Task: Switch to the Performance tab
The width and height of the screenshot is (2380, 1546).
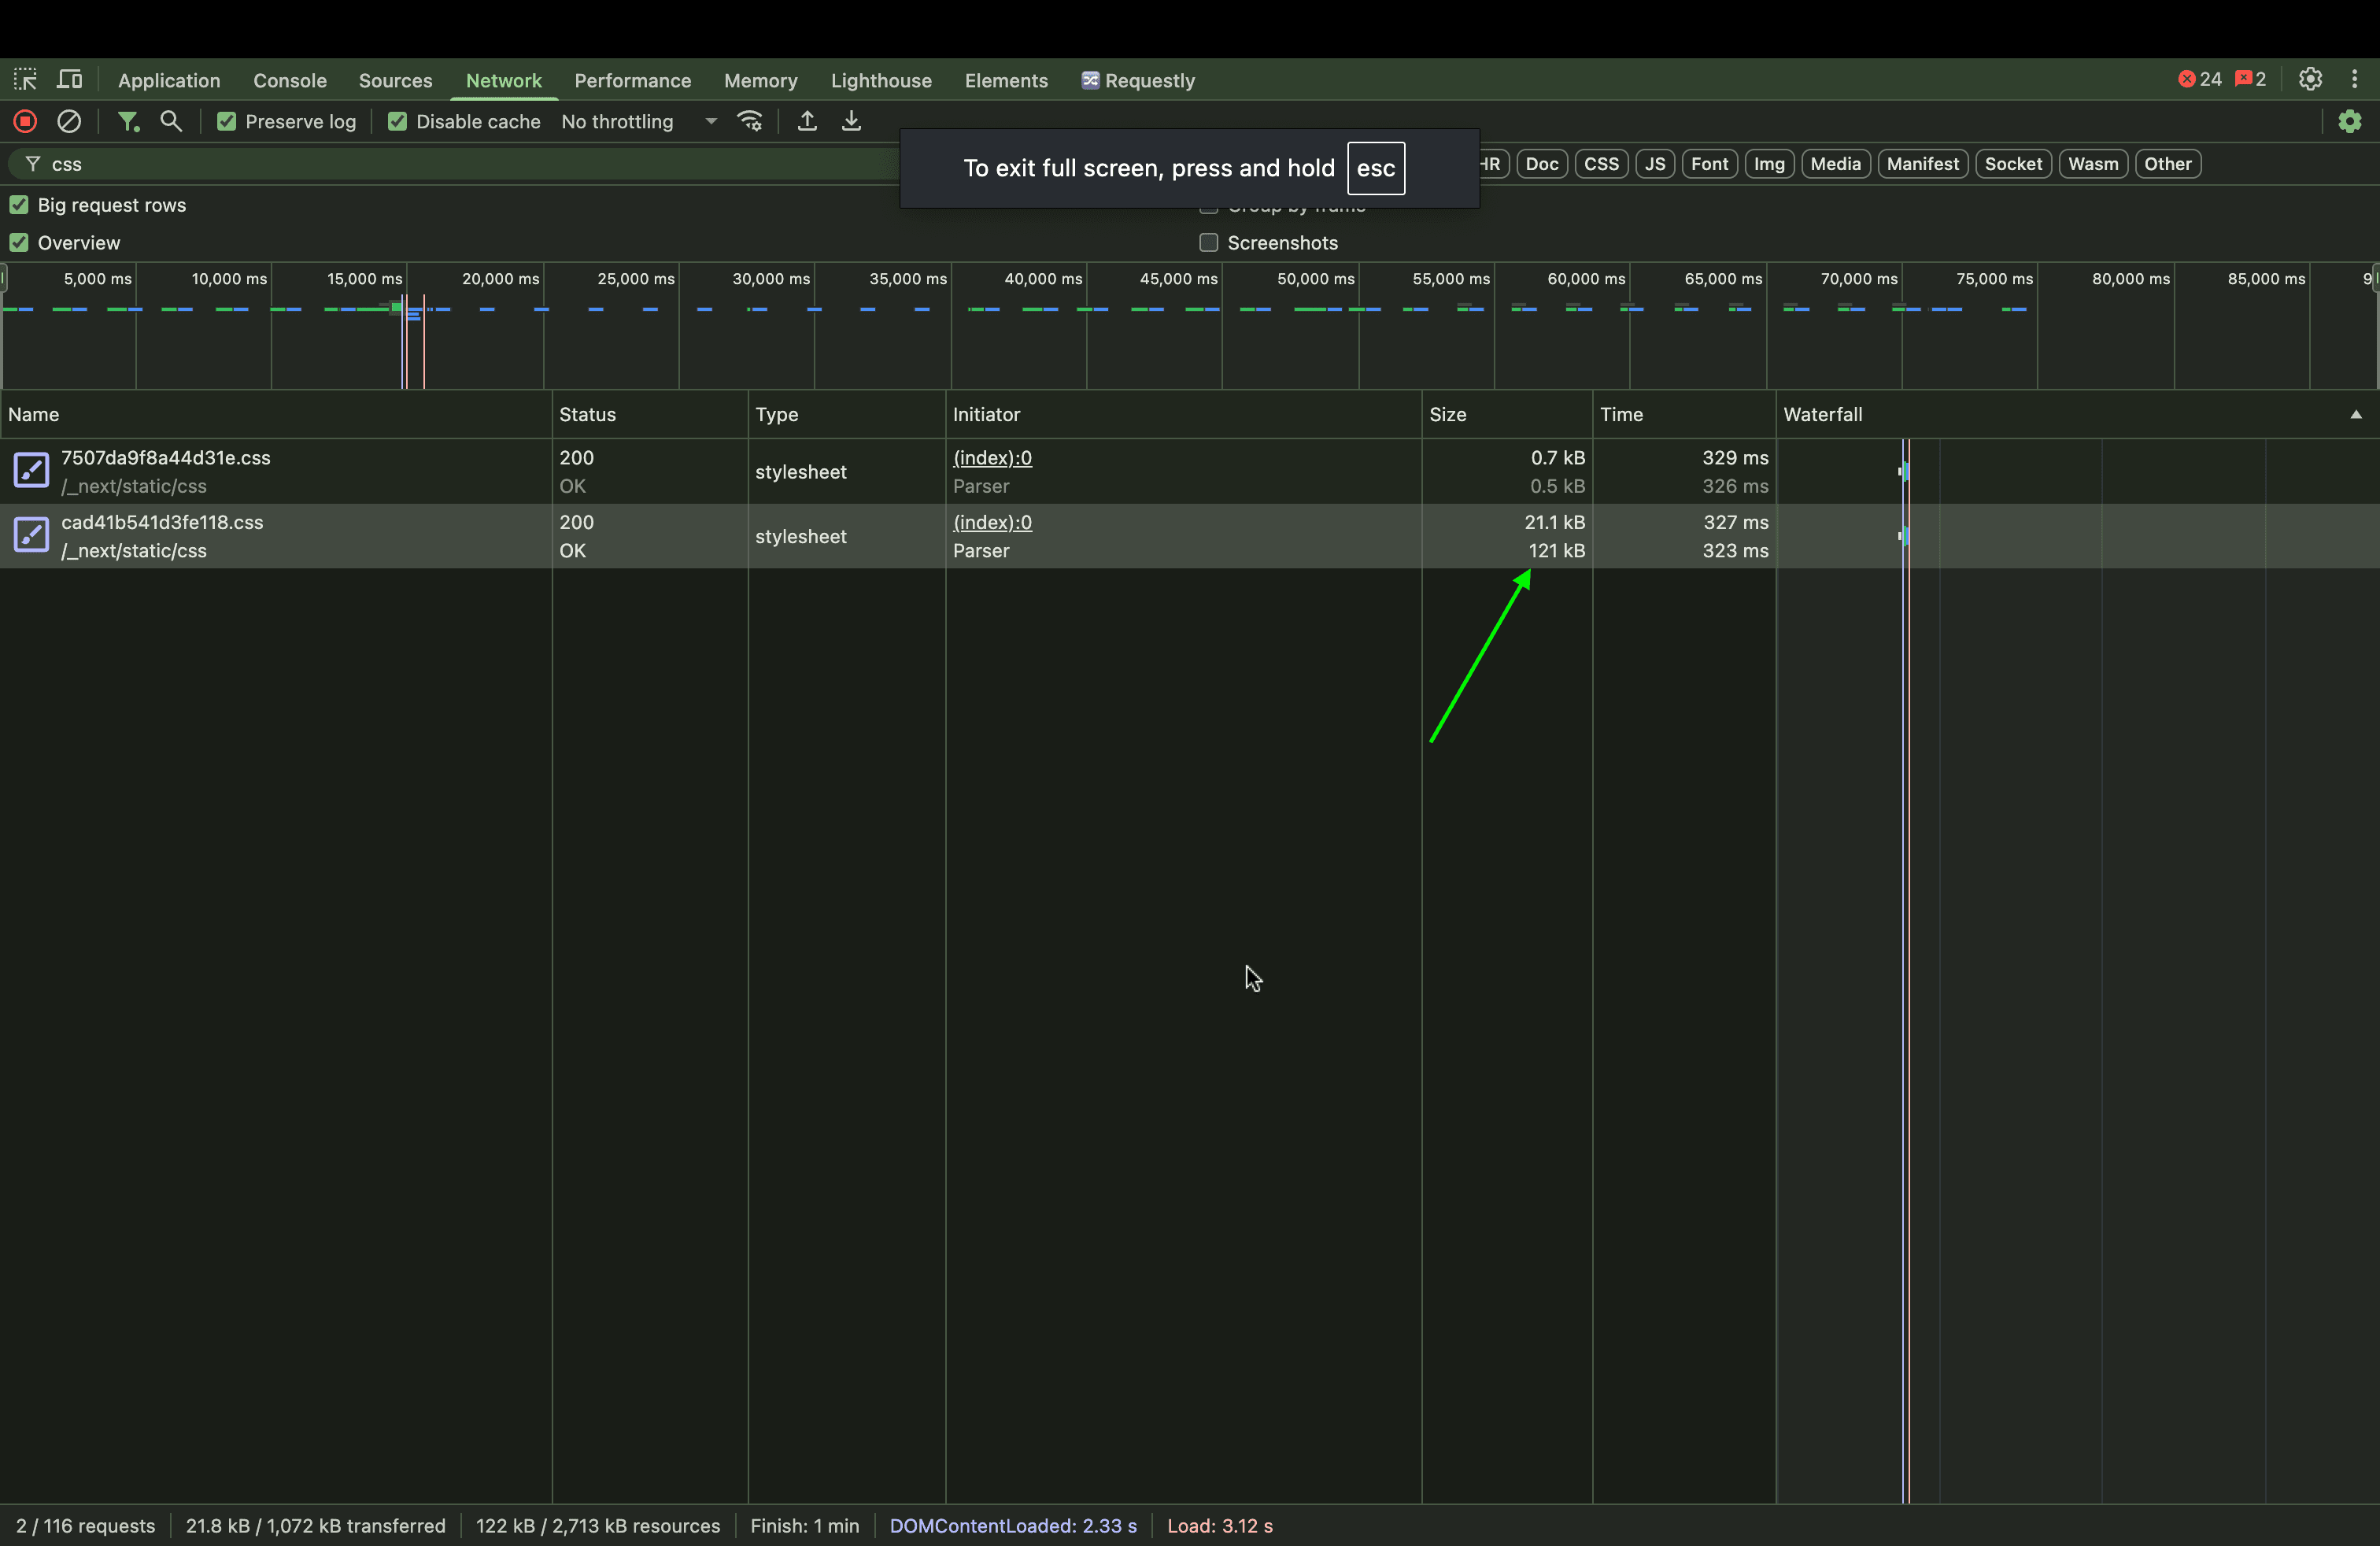Action: [632, 80]
